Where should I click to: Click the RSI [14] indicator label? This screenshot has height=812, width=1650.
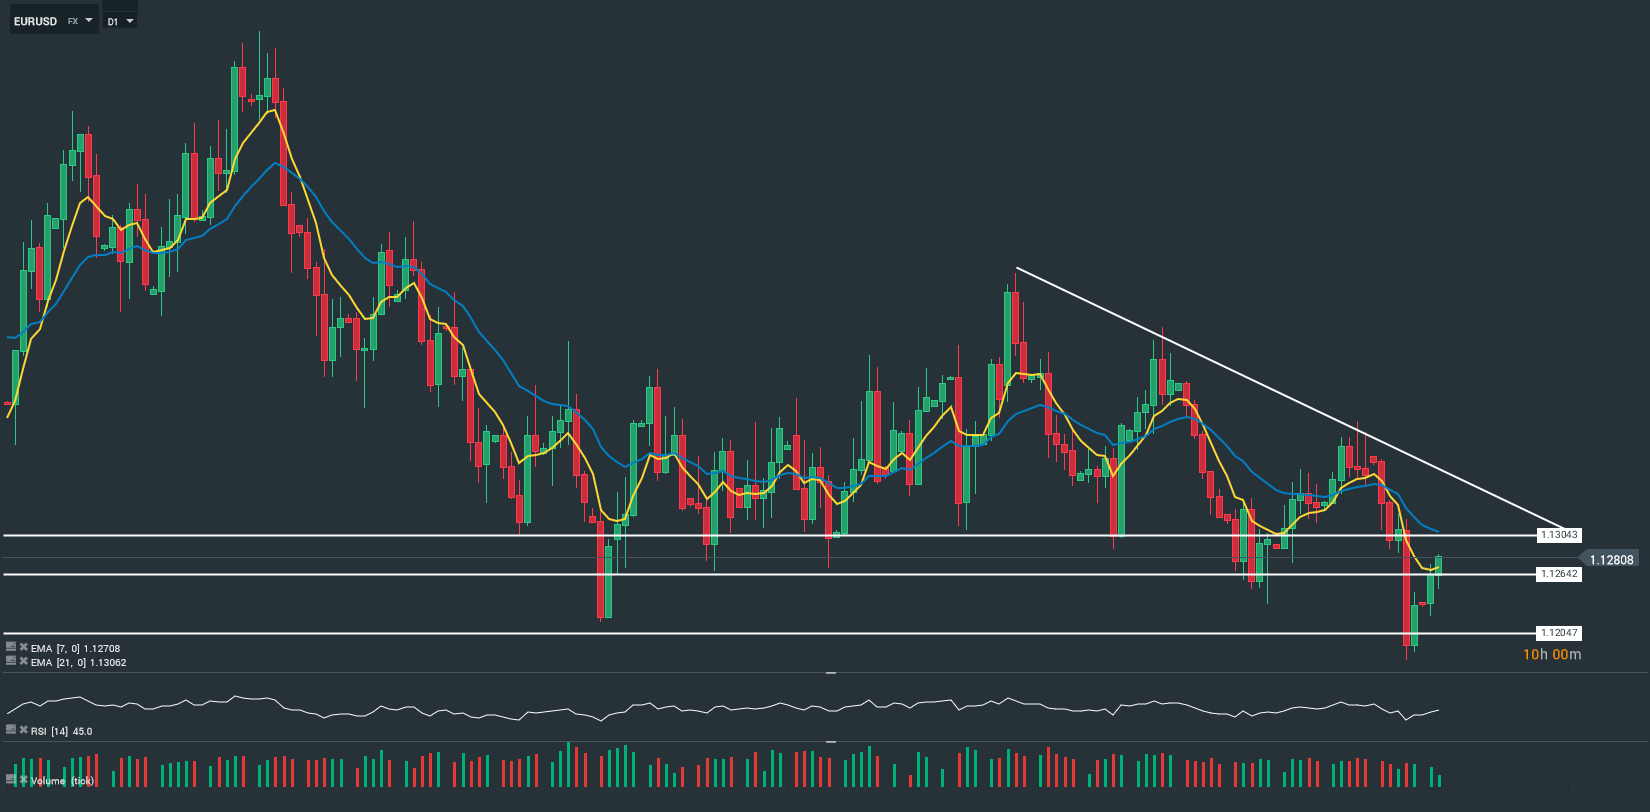click(x=61, y=732)
